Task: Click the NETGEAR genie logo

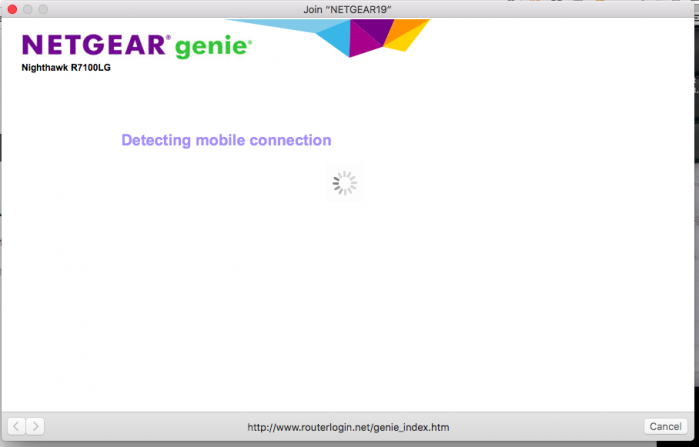Action: (x=137, y=46)
